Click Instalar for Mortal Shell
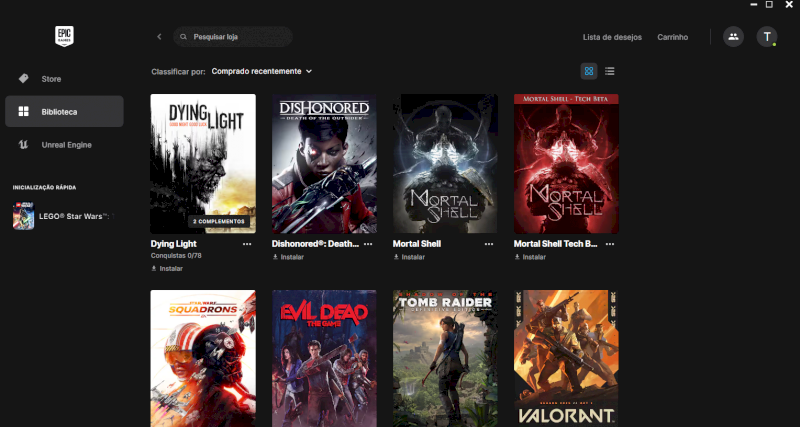Viewport: 800px width, 427px height. pyautogui.click(x=409, y=257)
